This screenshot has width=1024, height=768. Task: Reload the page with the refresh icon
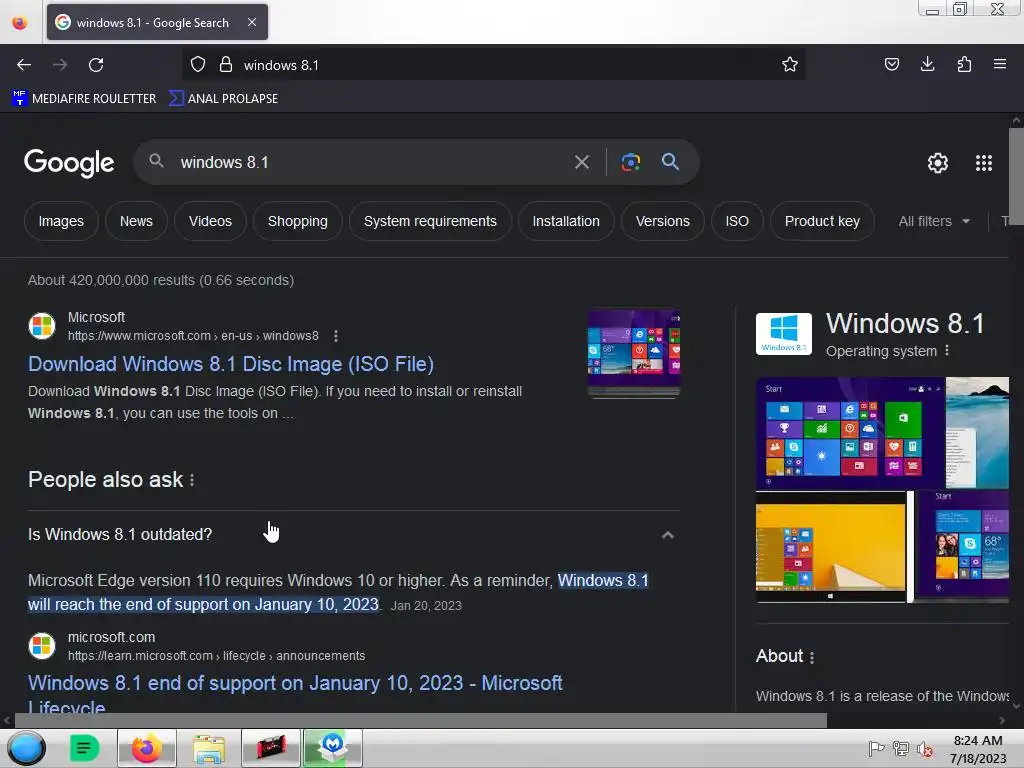click(96, 65)
